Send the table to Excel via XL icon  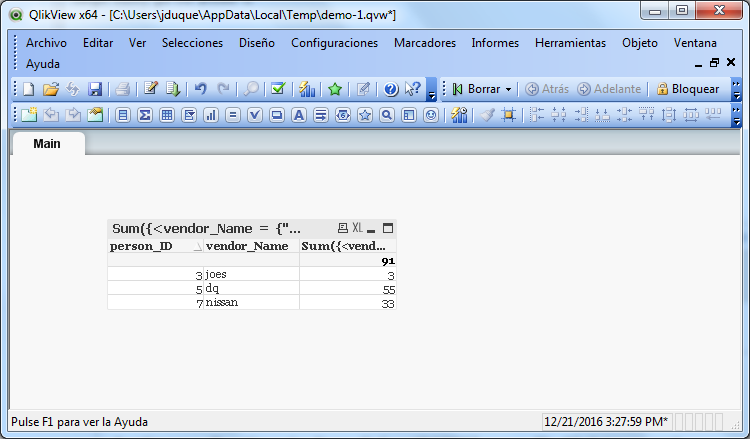coord(357,228)
